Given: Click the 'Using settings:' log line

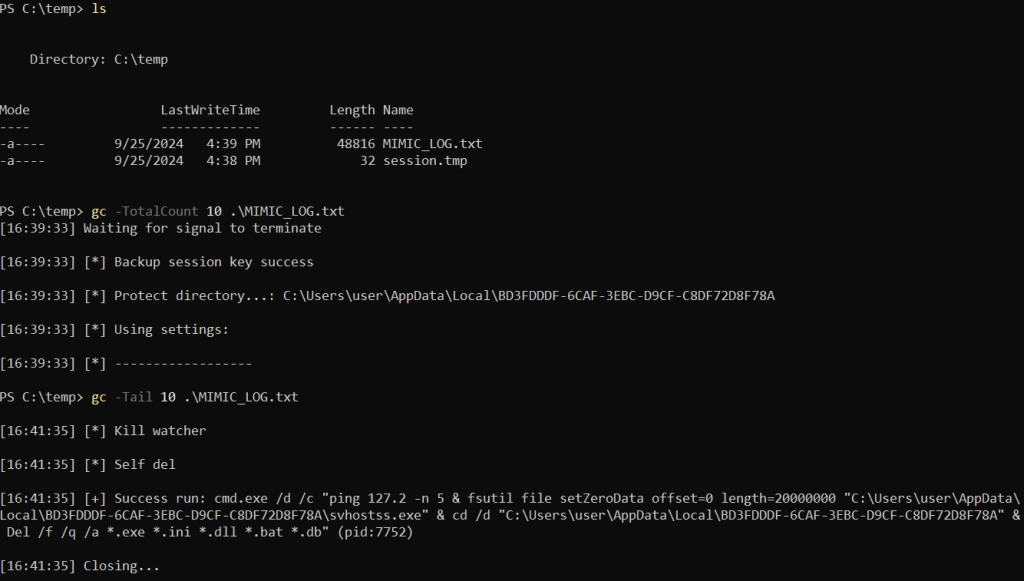Looking at the screenshot, I should click(114, 330).
